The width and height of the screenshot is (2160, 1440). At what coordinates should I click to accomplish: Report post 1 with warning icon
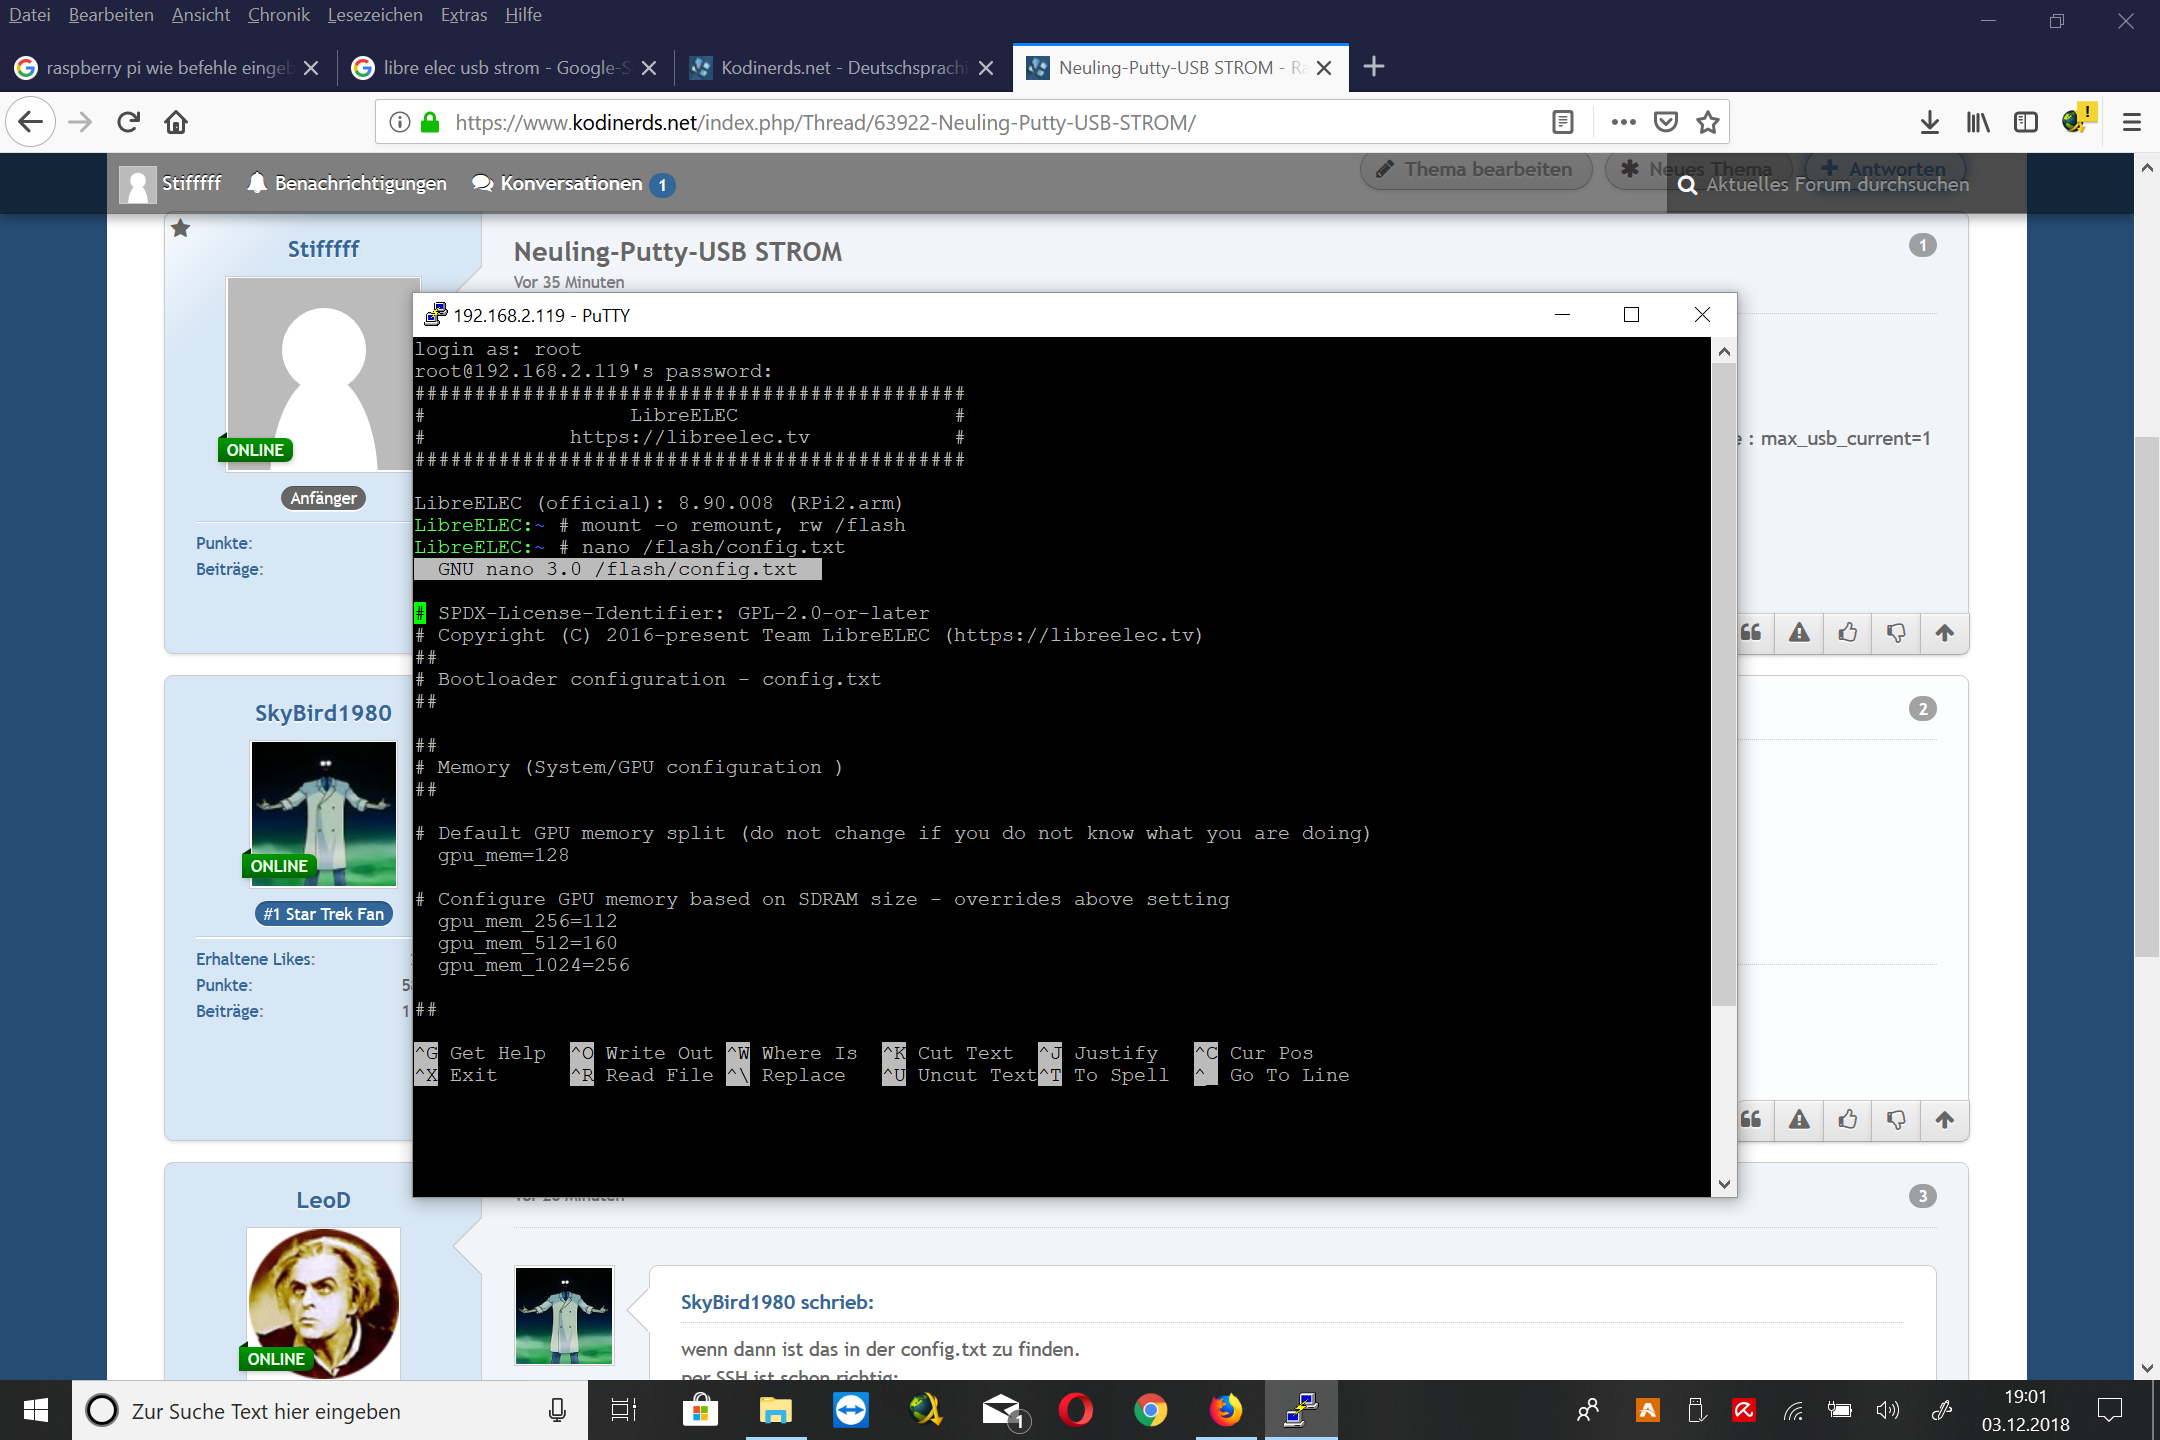[x=1799, y=632]
